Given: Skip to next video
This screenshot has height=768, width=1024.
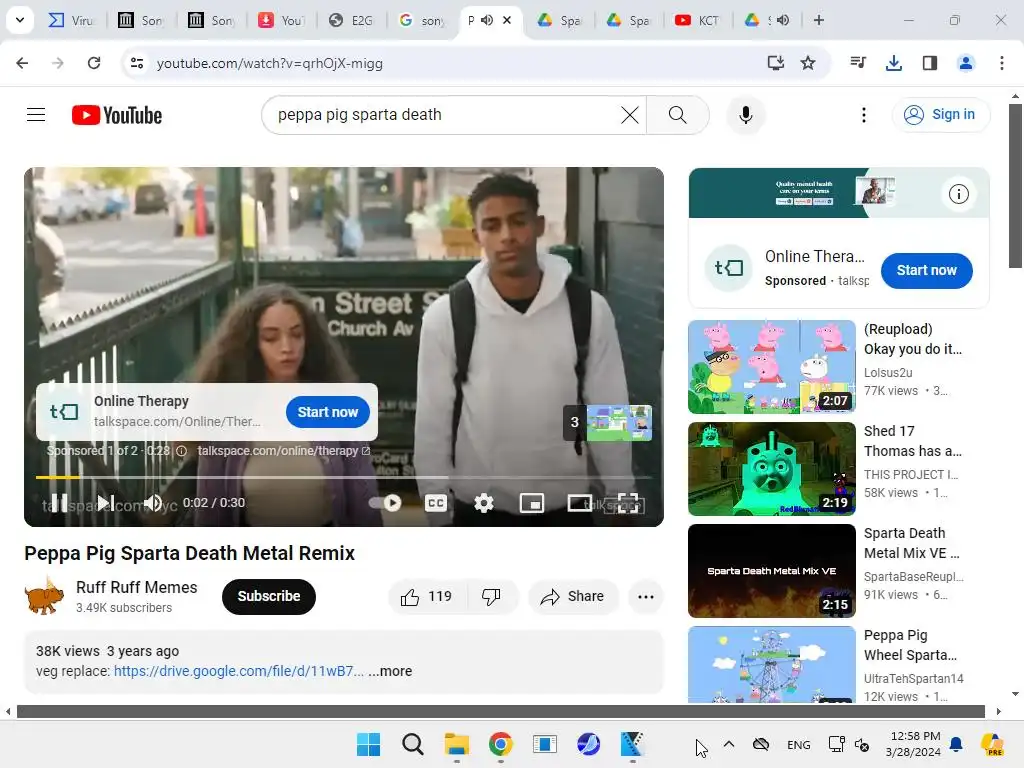Looking at the screenshot, I should point(106,503).
